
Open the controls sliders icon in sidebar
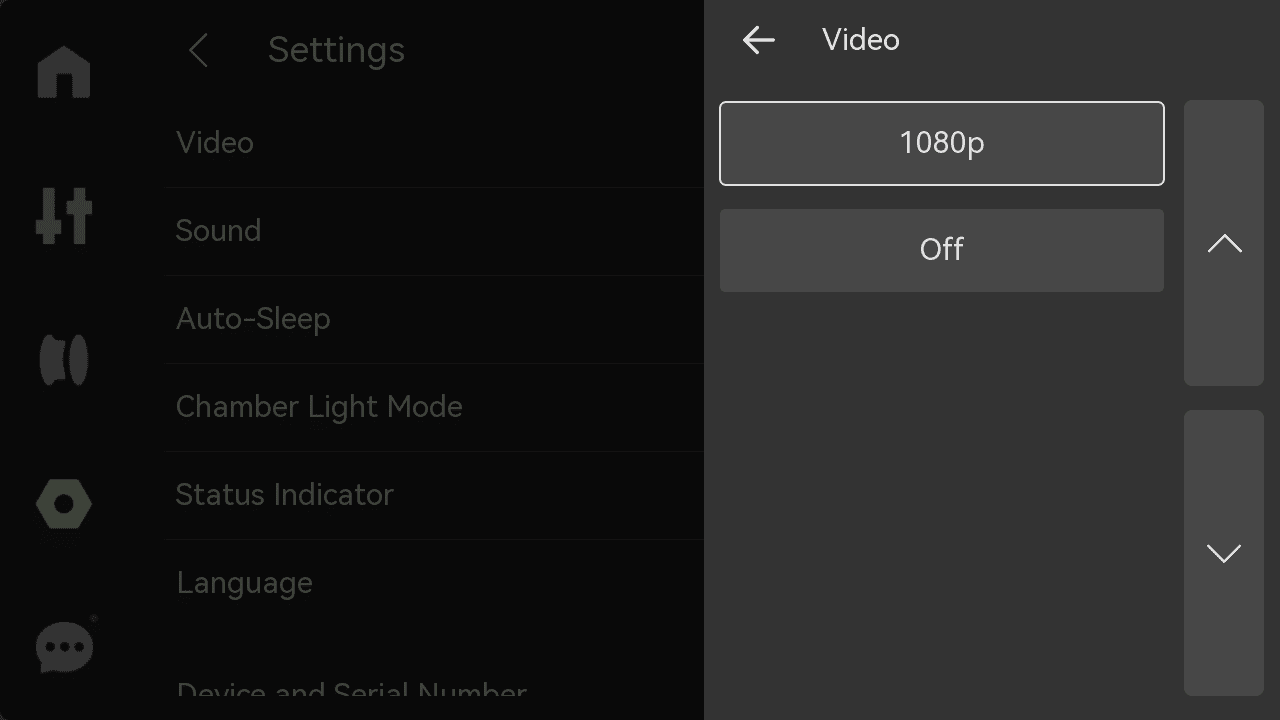(x=64, y=216)
